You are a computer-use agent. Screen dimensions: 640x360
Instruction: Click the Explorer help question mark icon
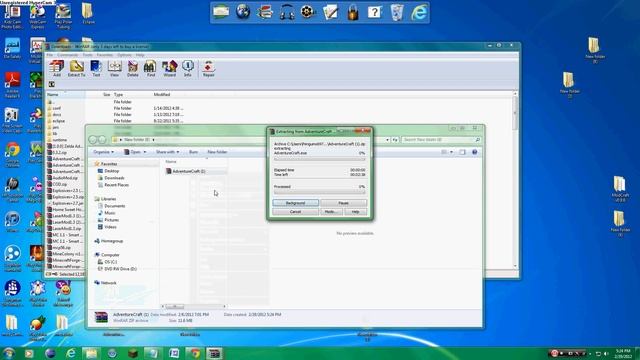(x=475, y=152)
